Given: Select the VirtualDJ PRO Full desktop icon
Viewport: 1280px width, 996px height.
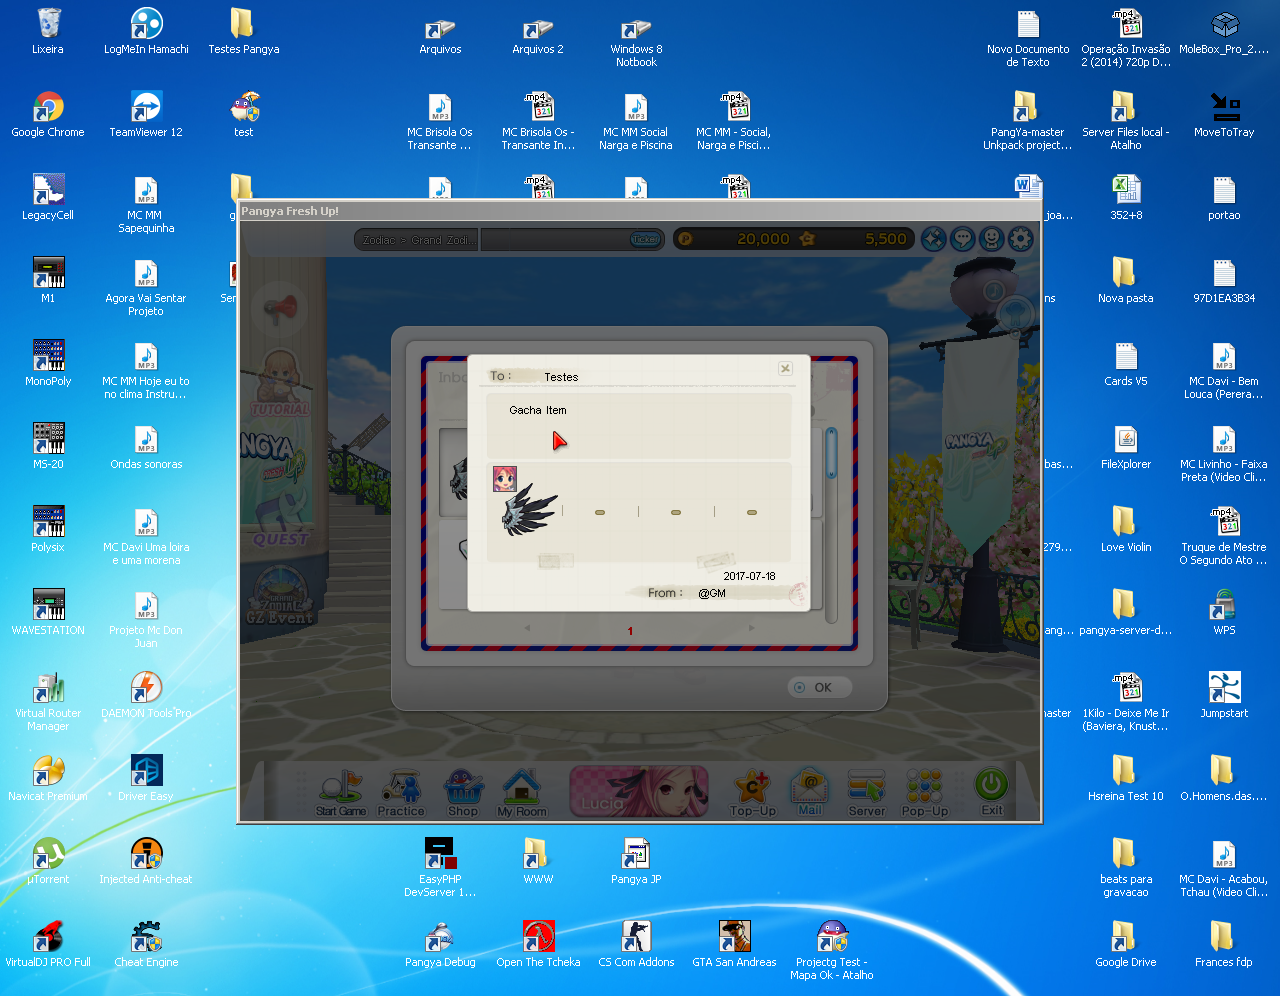Looking at the screenshot, I should (47, 944).
